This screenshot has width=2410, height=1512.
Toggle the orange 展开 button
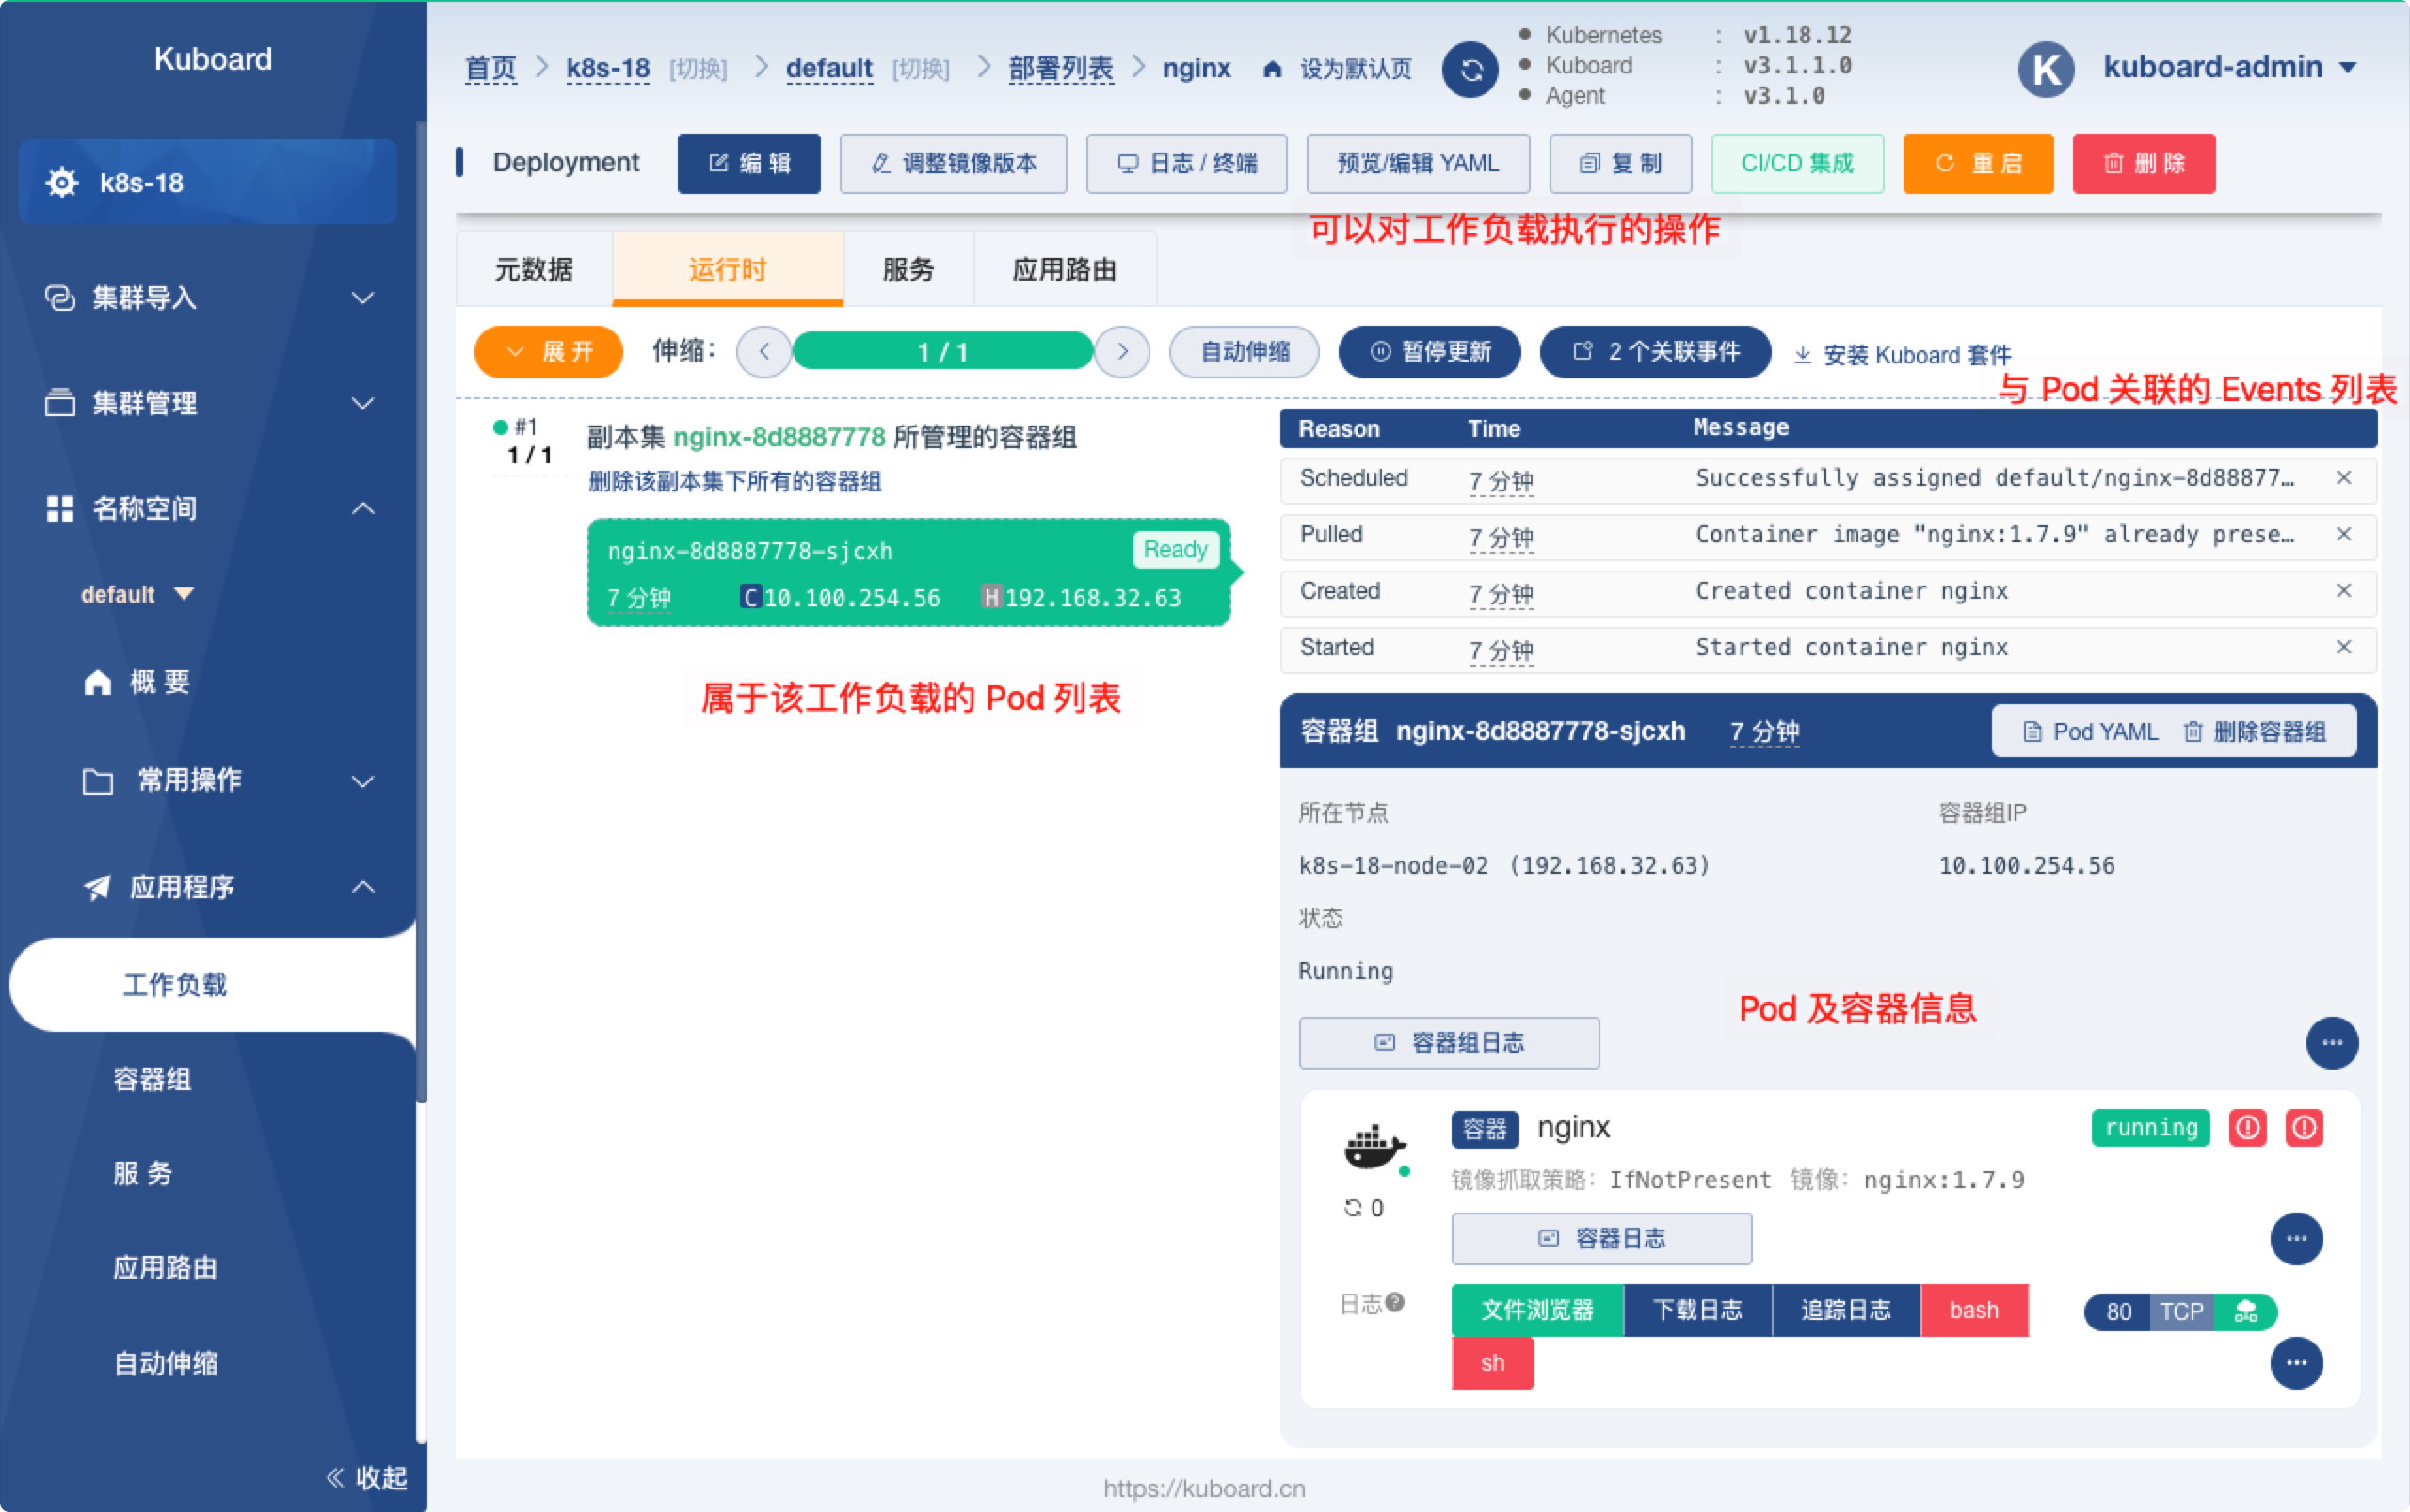tap(548, 352)
